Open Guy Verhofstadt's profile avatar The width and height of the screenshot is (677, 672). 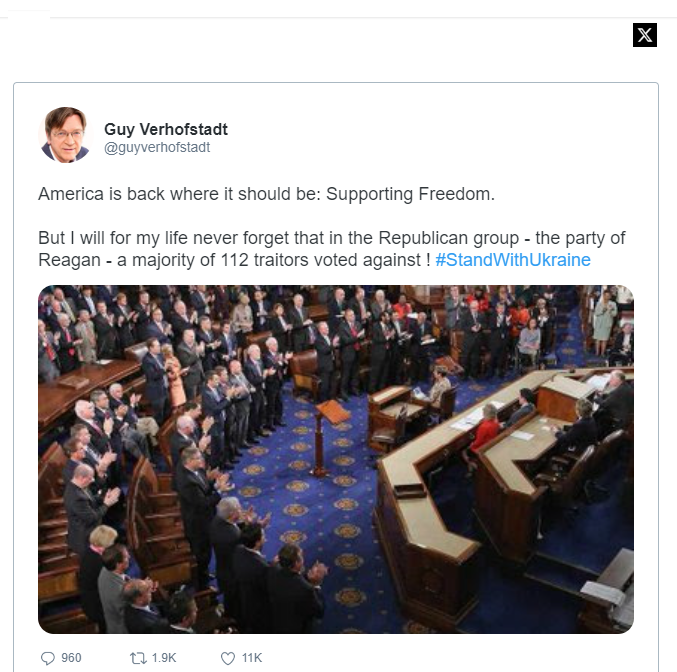tap(65, 135)
